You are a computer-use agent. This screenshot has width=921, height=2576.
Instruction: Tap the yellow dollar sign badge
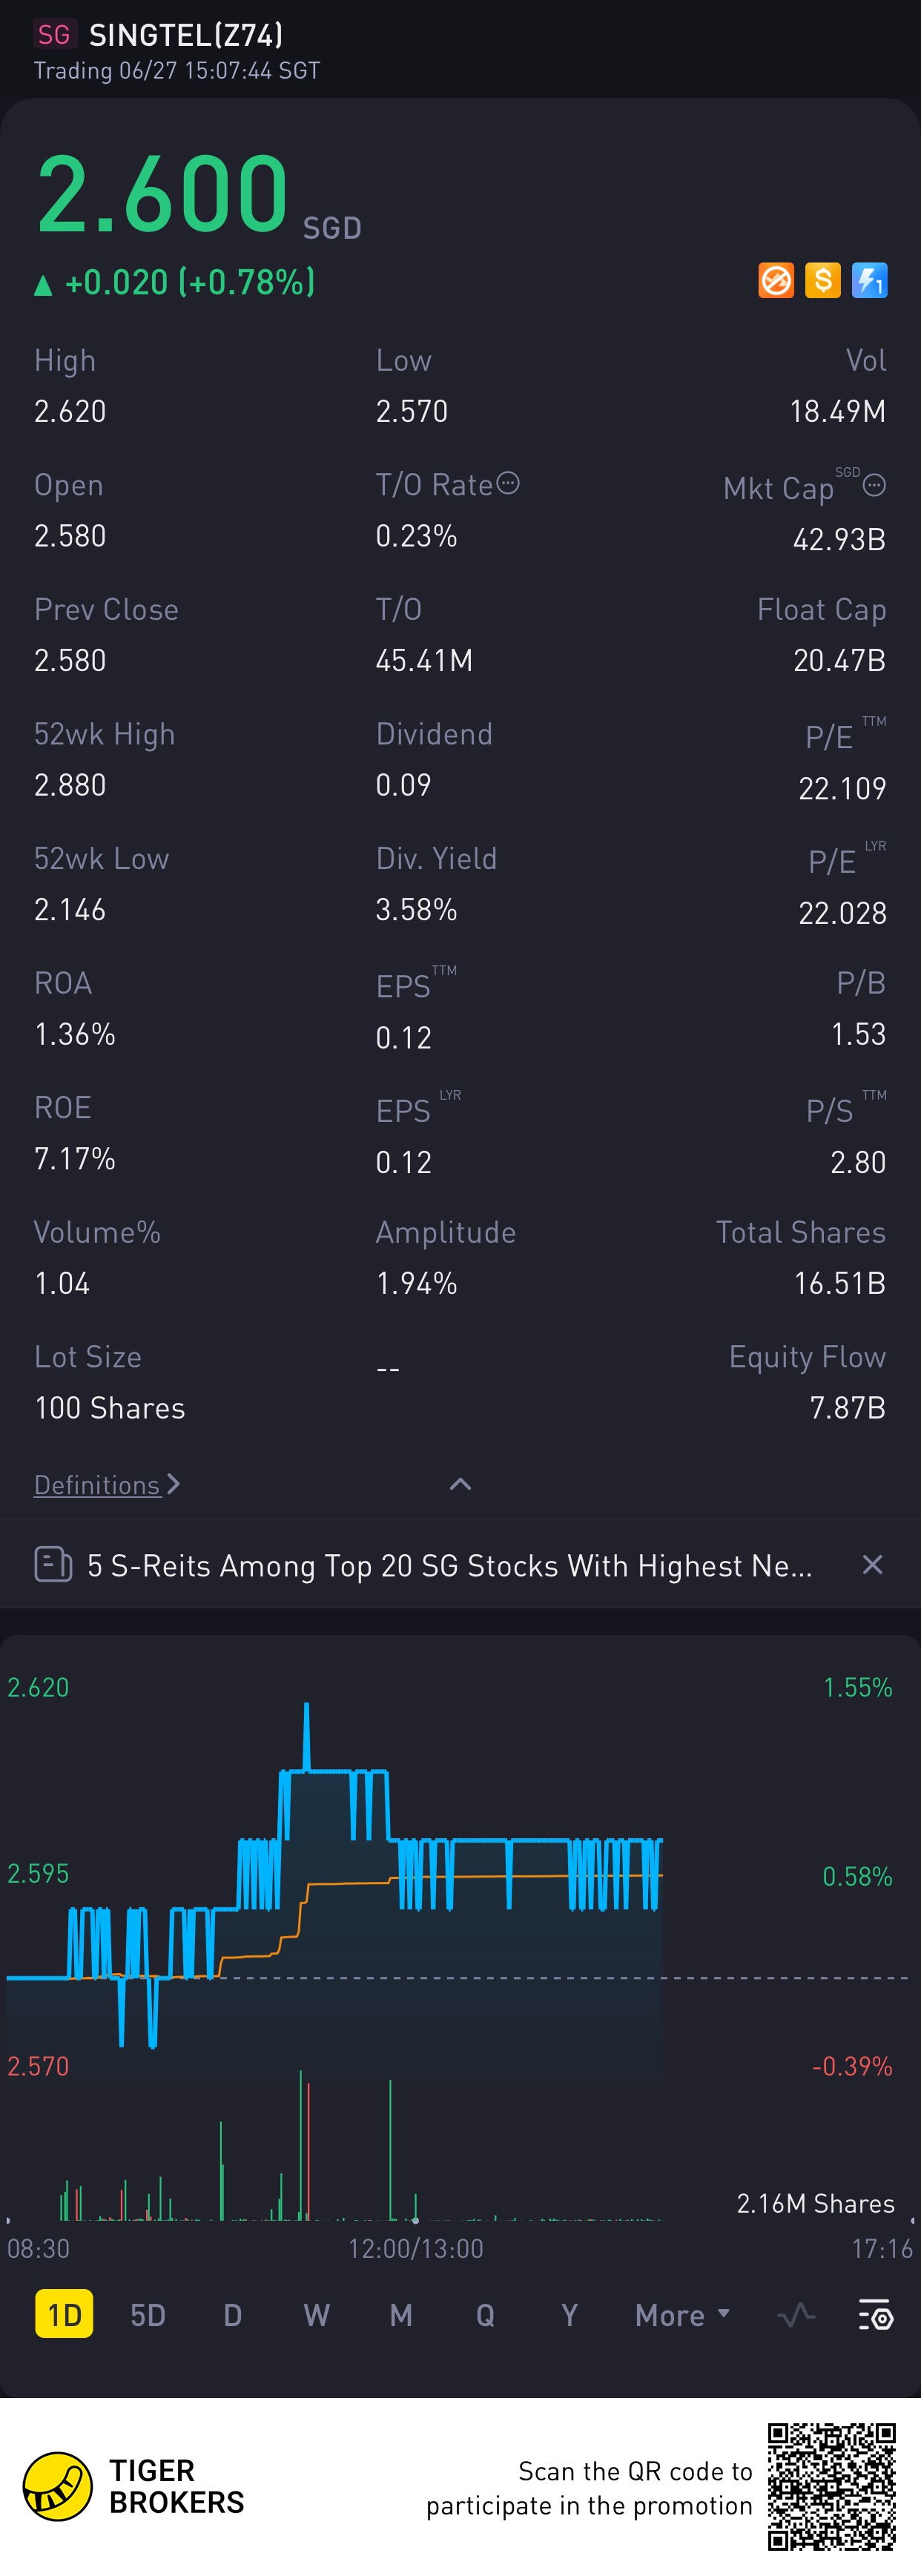tap(823, 281)
